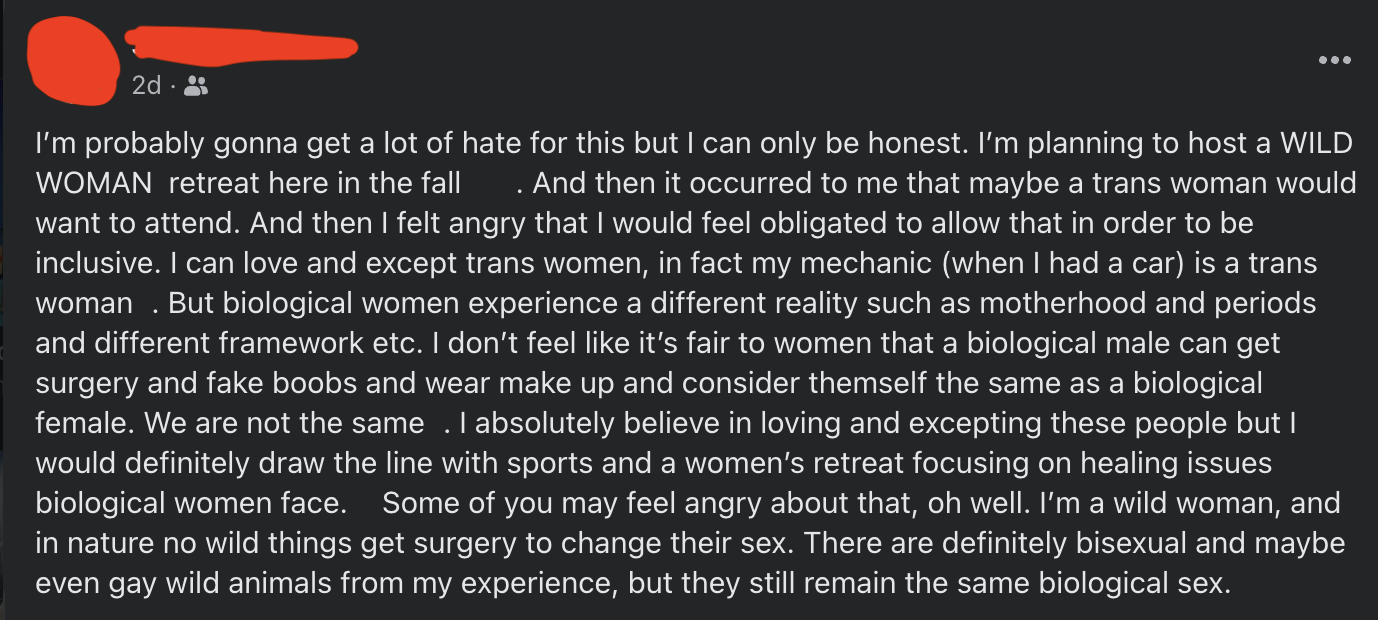Click the word 'WILD' in first line
The image size is (1378, 620).
click(x=1316, y=144)
